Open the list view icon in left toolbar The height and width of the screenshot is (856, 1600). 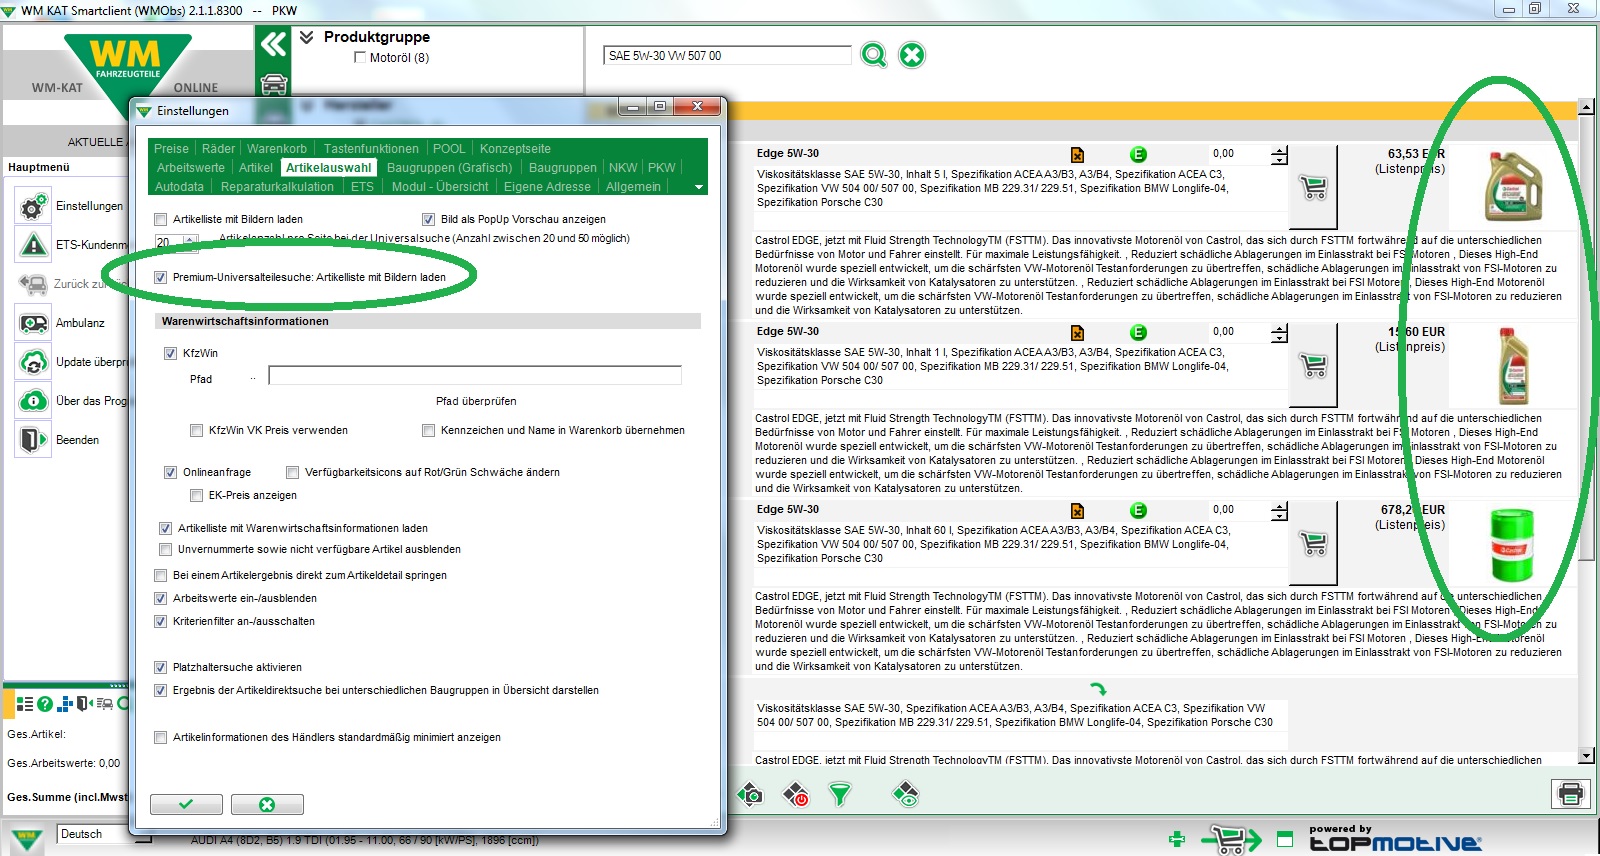25,704
